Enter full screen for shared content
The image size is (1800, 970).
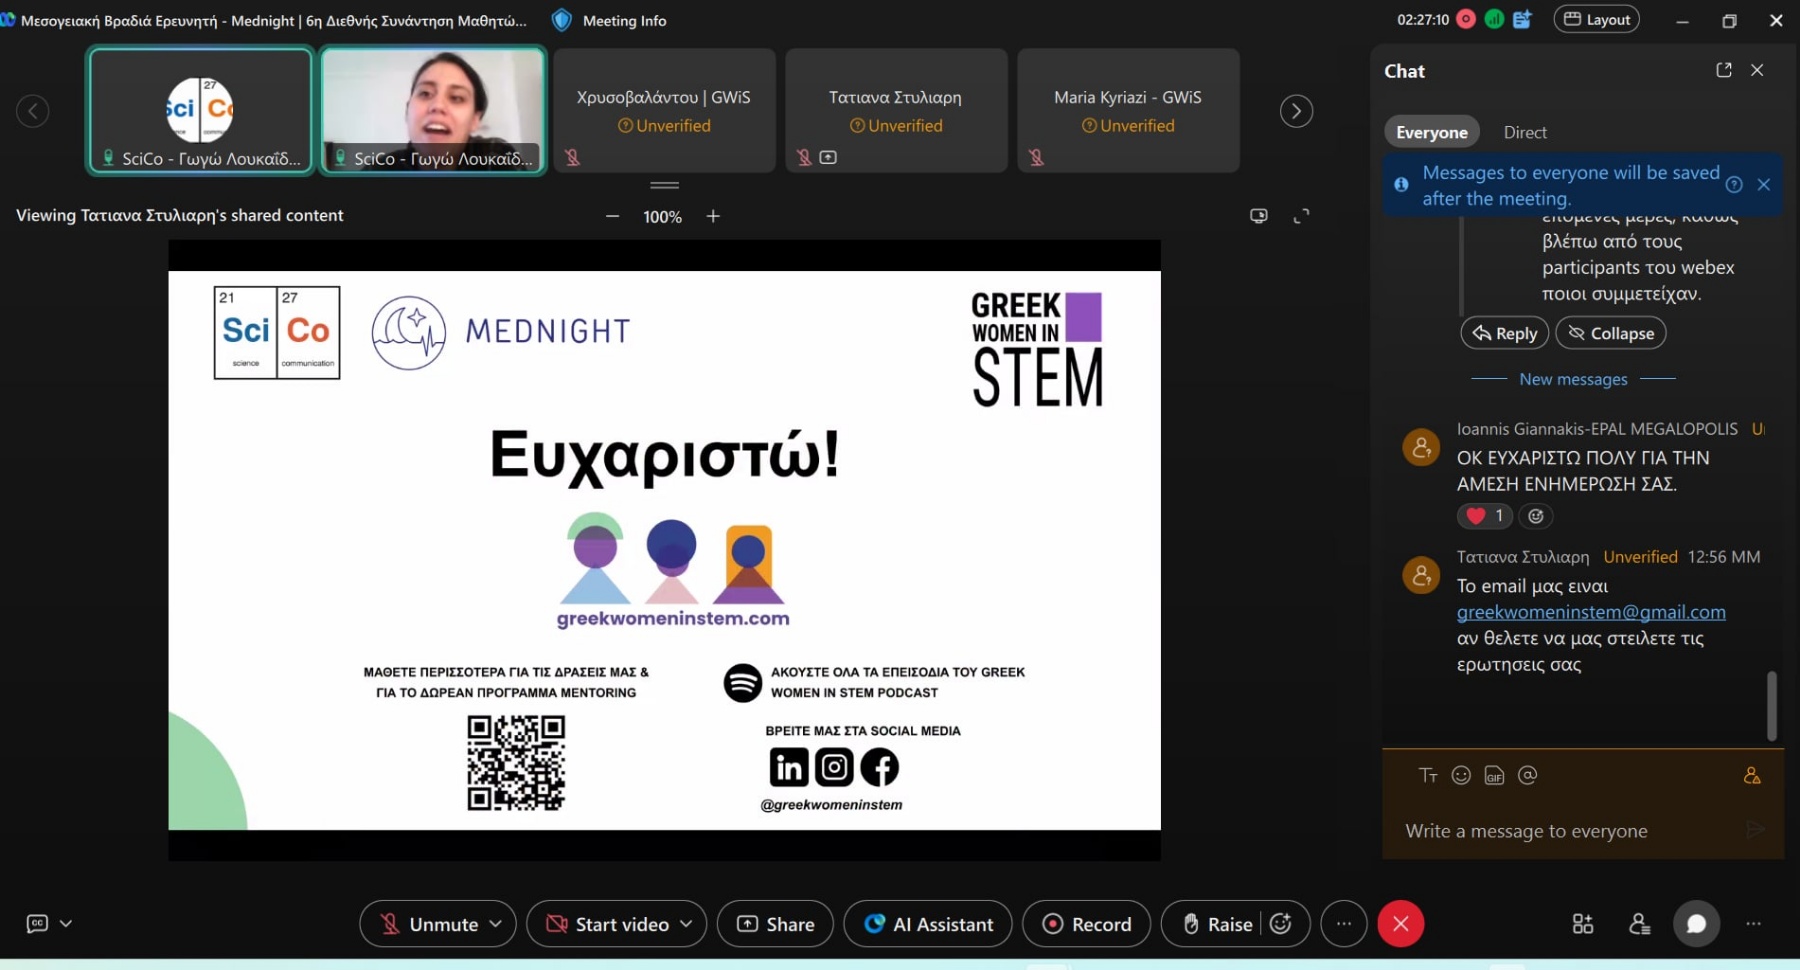[1301, 216]
